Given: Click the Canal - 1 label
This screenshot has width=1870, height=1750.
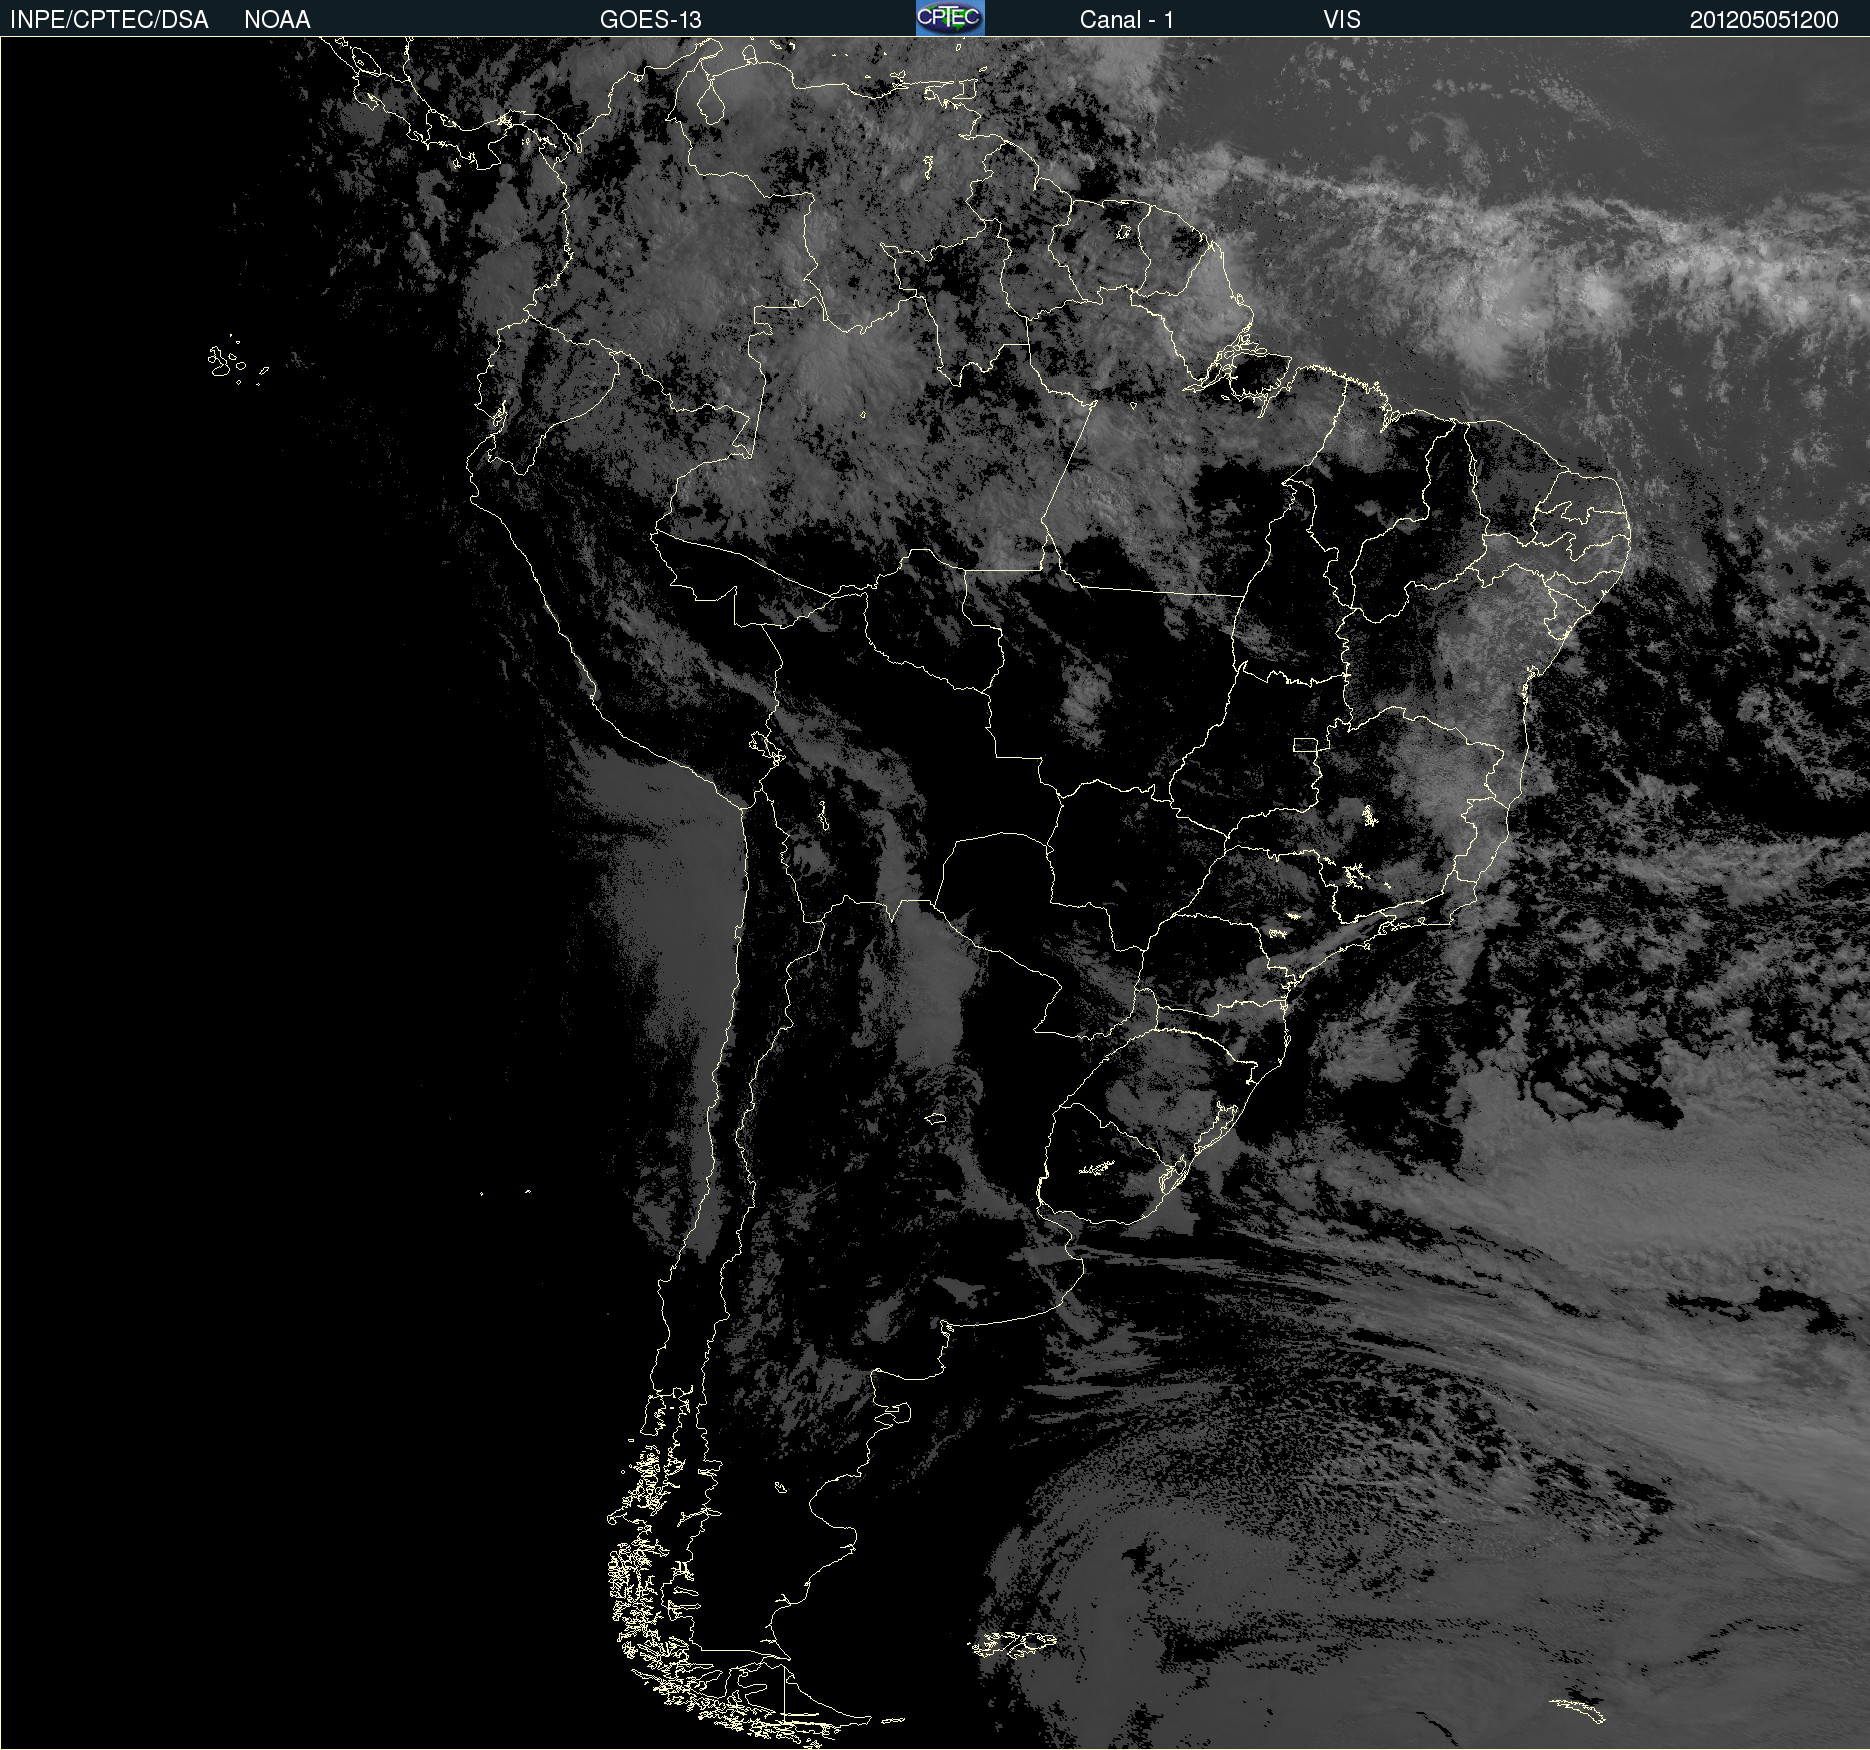Looking at the screenshot, I should tap(1127, 20).
